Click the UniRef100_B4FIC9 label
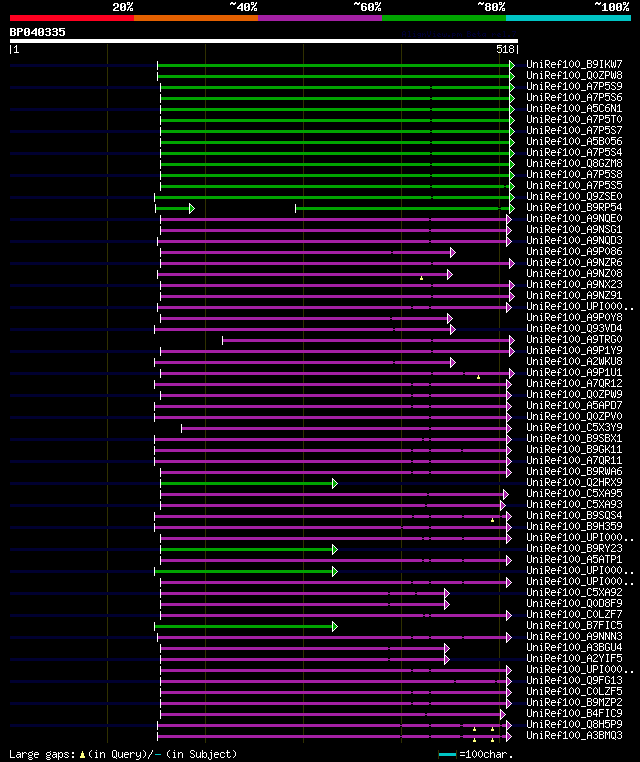This screenshot has height=762, width=640. coord(574,713)
